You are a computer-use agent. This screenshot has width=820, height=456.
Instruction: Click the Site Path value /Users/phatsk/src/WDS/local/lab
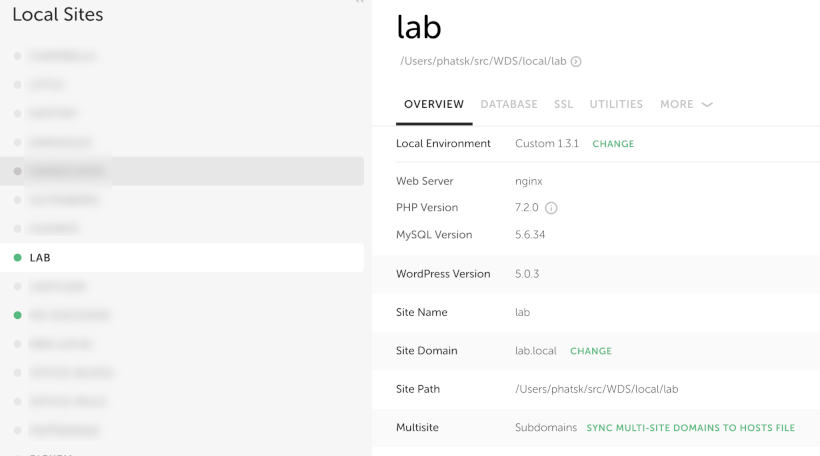(597, 389)
